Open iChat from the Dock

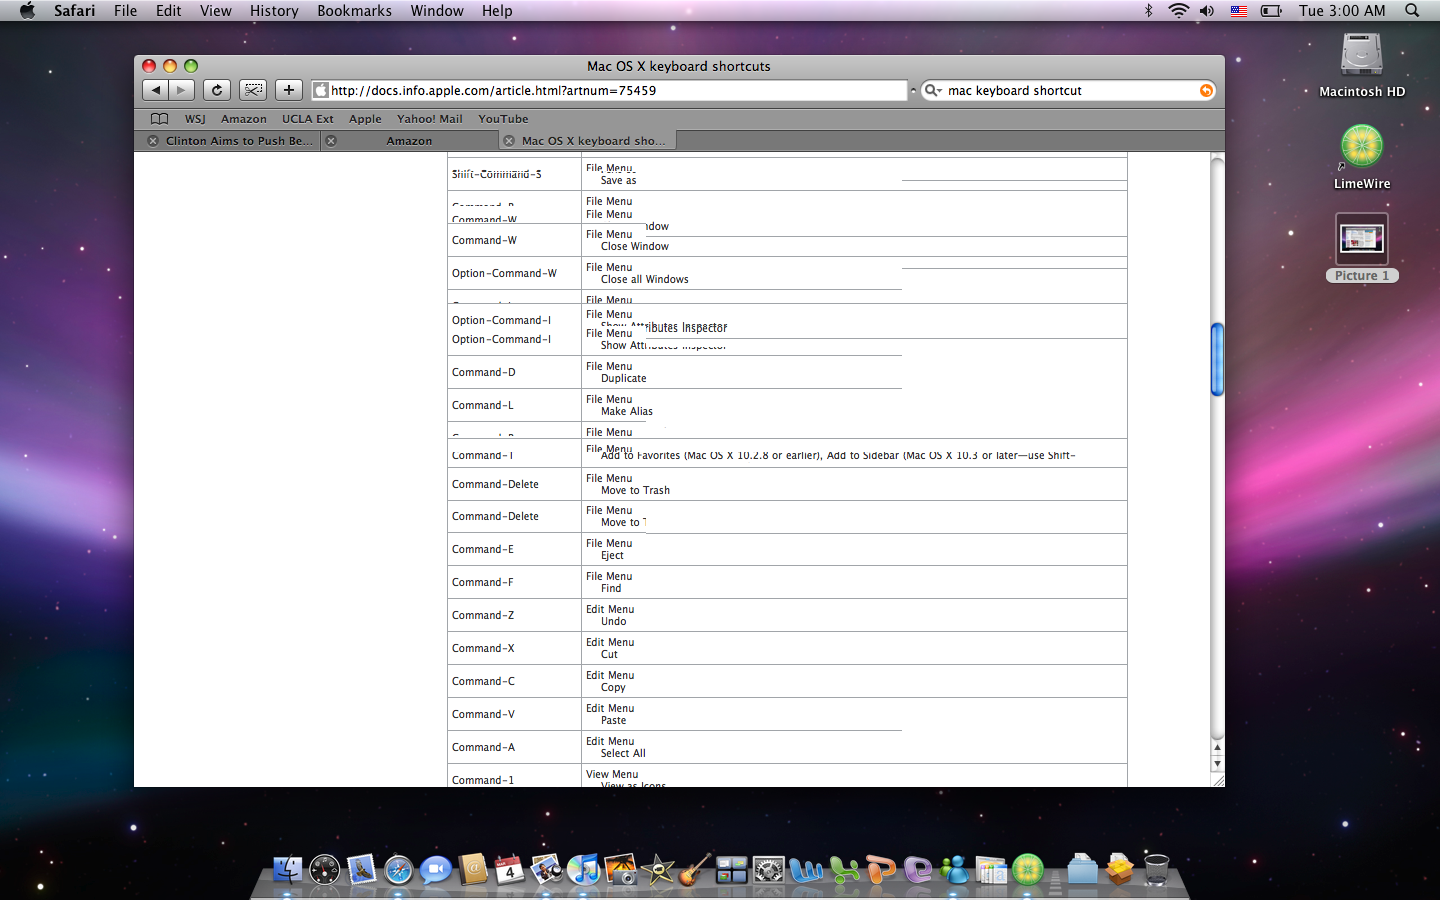point(436,869)
